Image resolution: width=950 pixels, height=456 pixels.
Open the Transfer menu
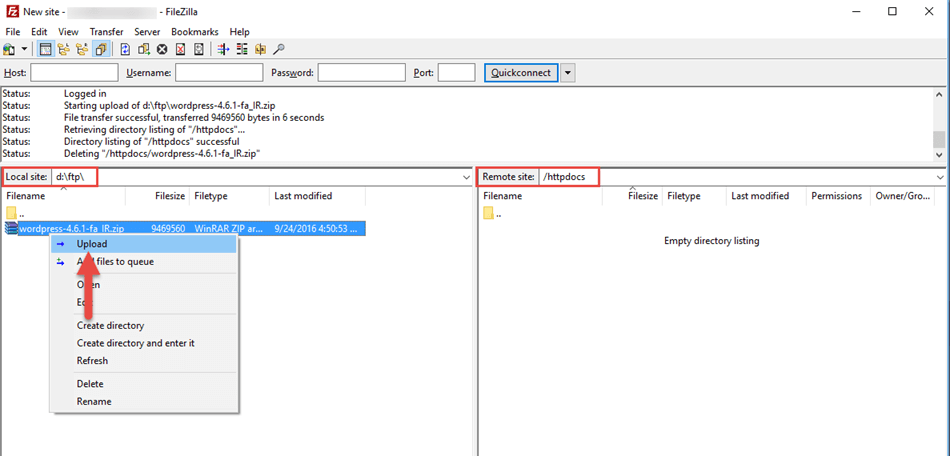106,32
